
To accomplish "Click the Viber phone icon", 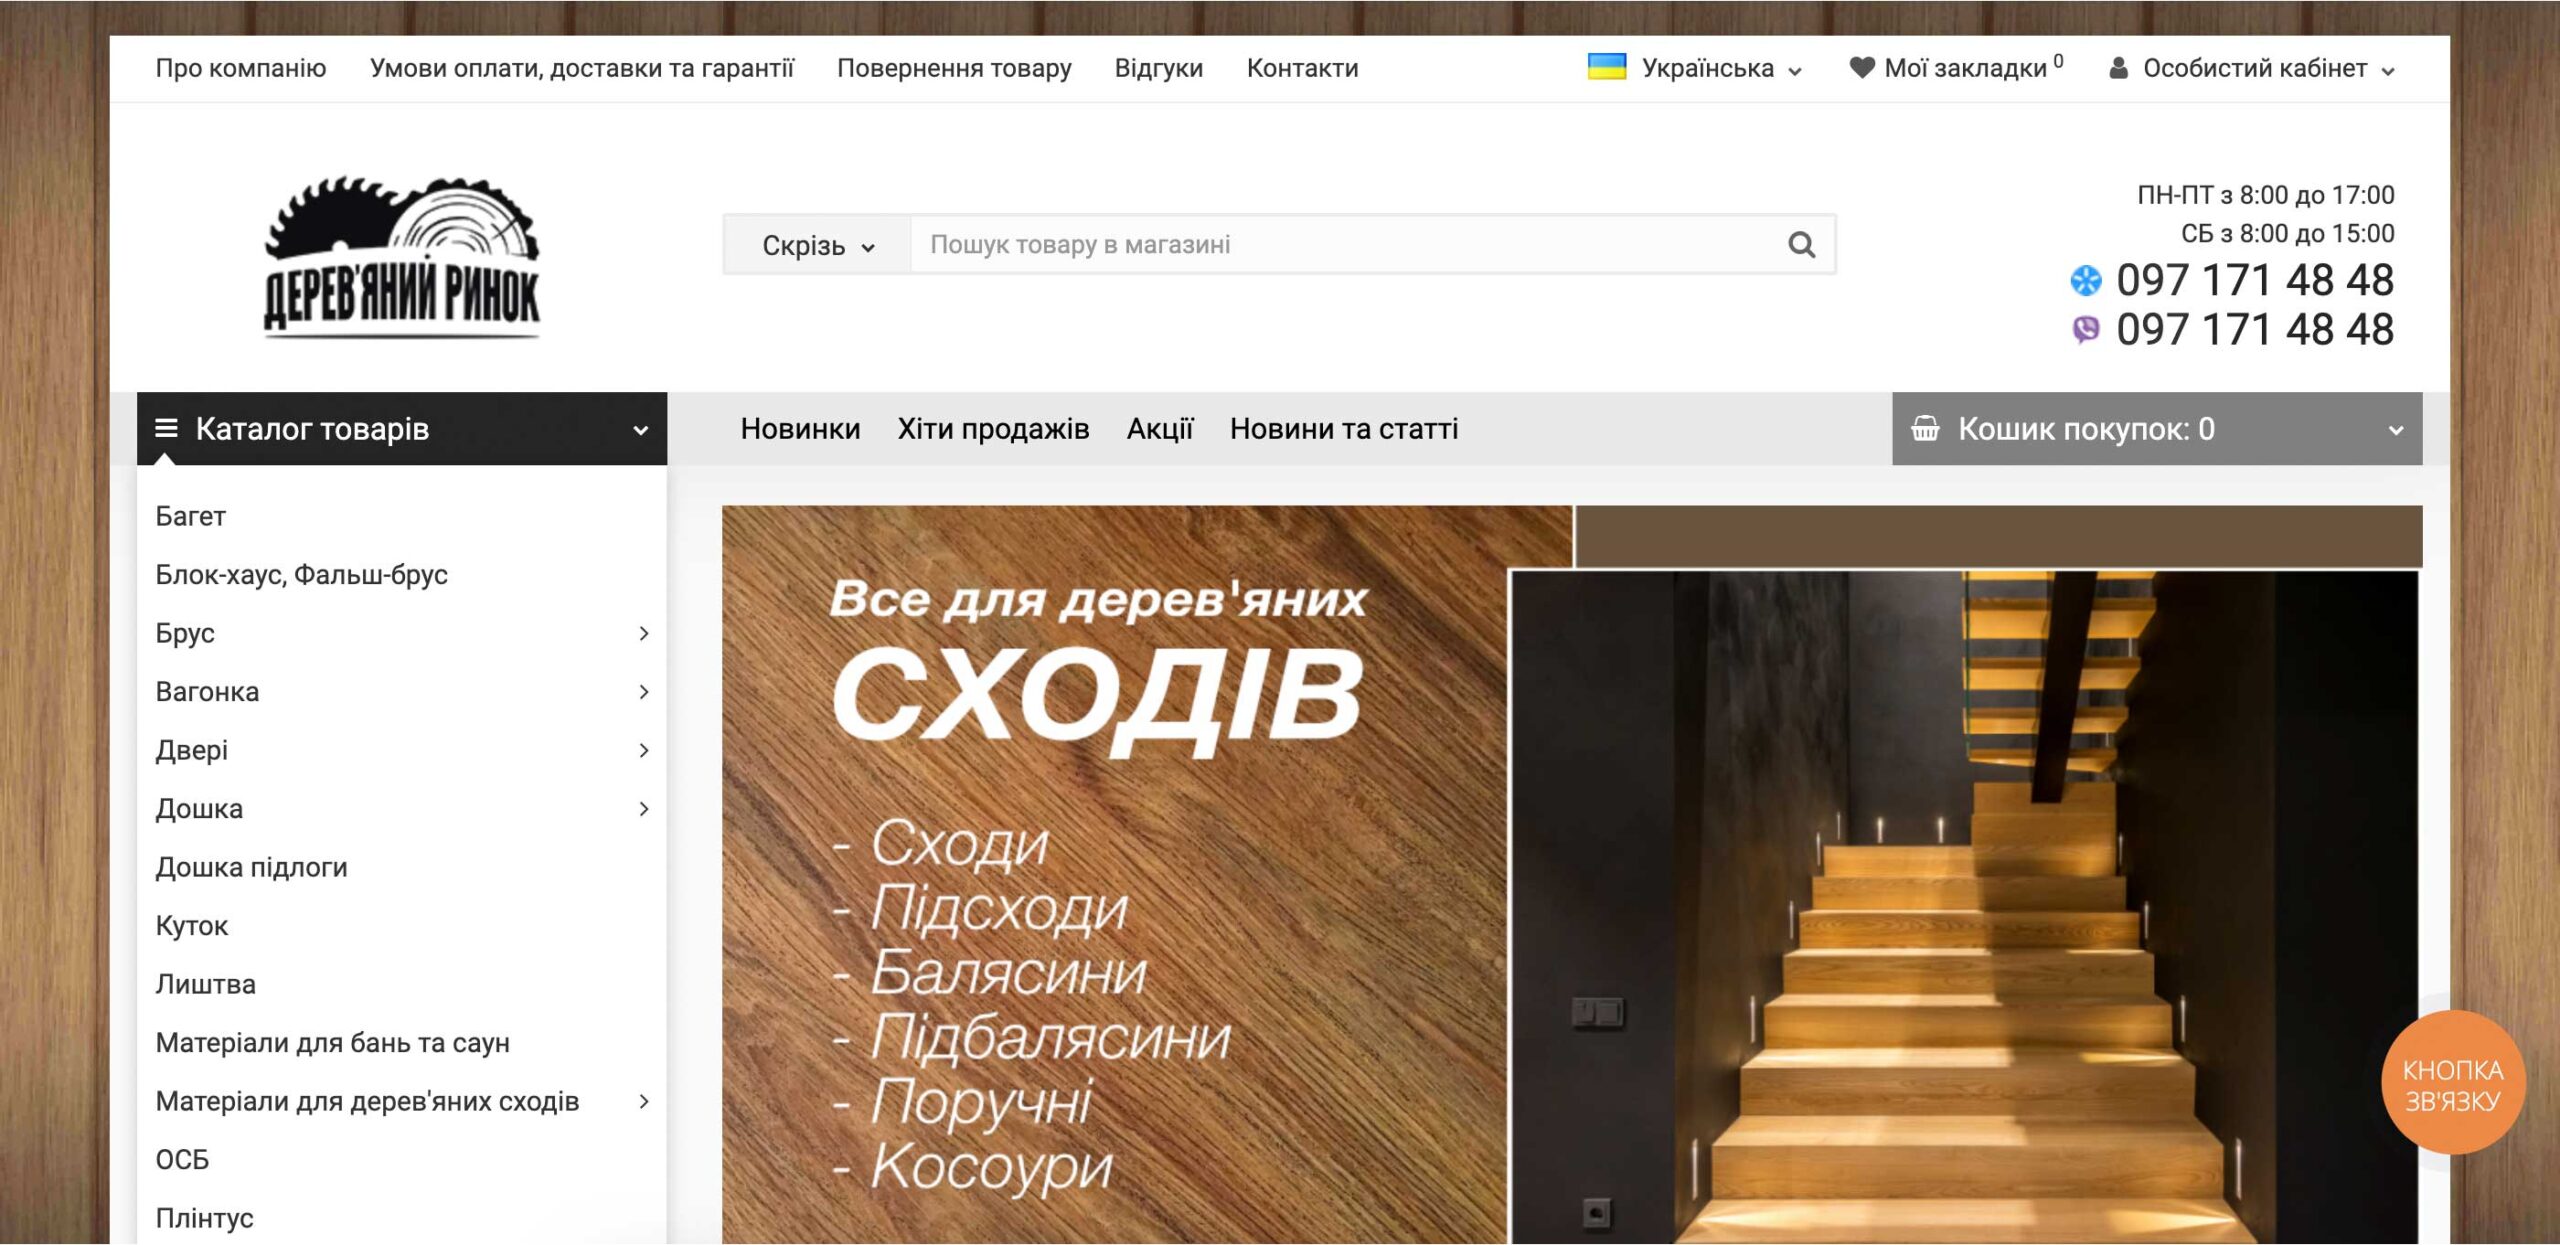I will point(2086,330).
